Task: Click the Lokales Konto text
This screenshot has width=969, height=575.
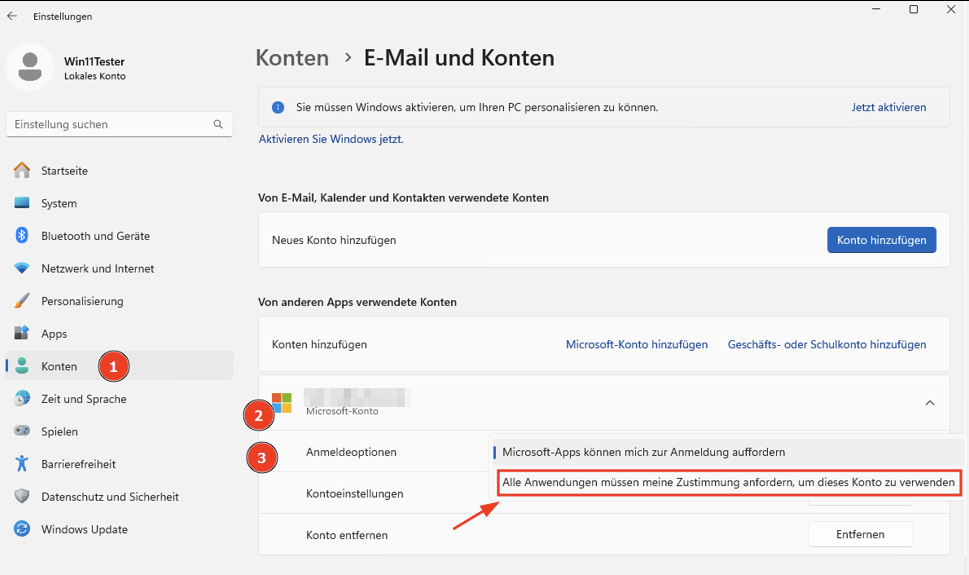Action: 95,76
